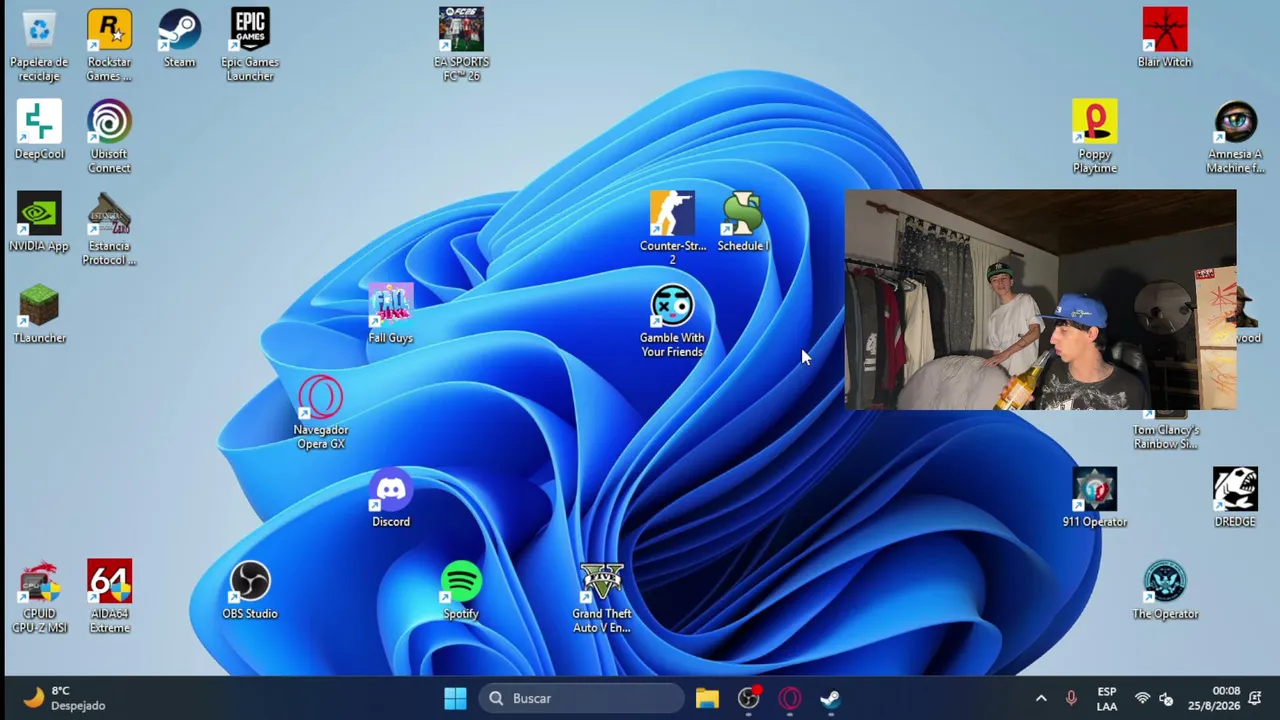Expand the hidden system tray icons
The height and width of the screenshot is (720, 1280).
click(1041, 698)
